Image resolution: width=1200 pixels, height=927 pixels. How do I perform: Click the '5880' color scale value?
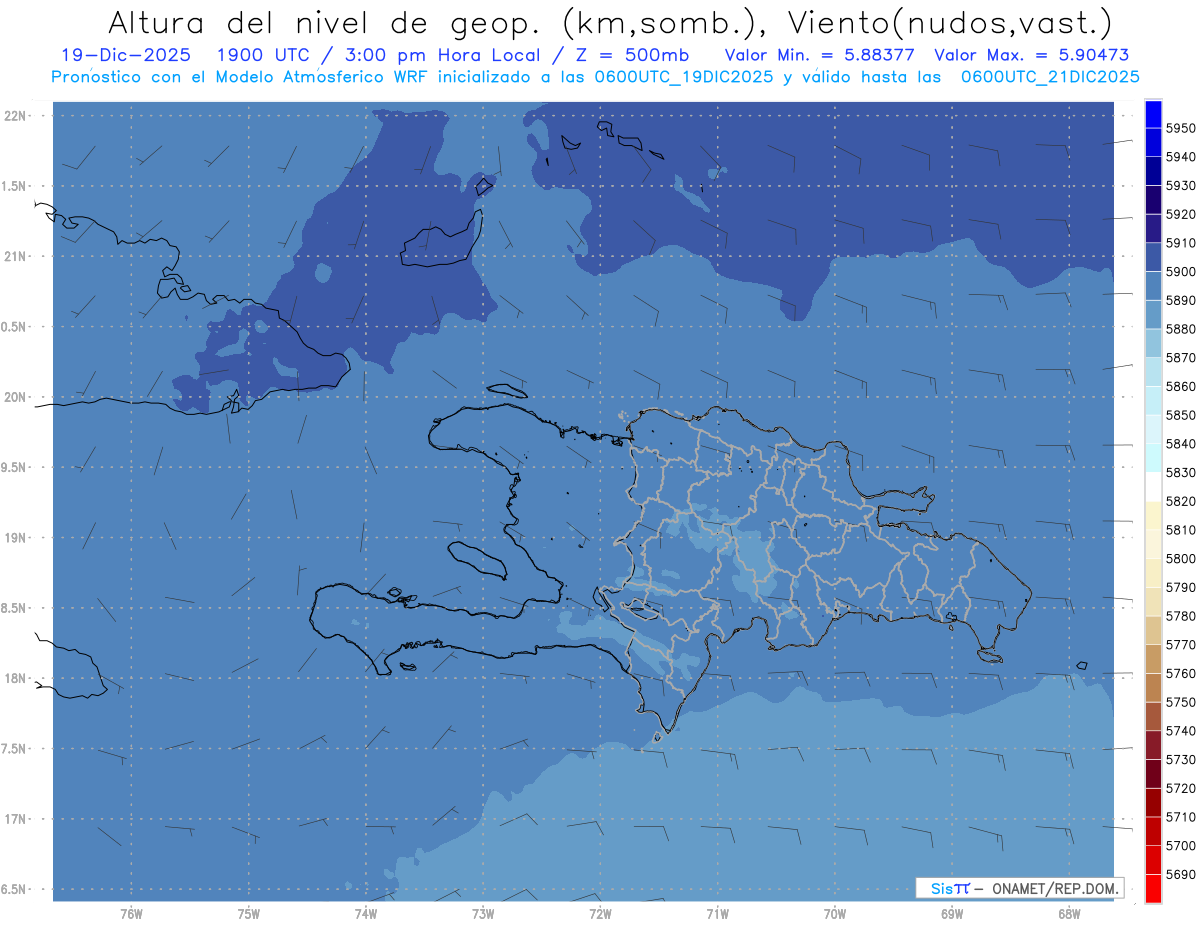pyautogui.click(x=1180, y=329)
